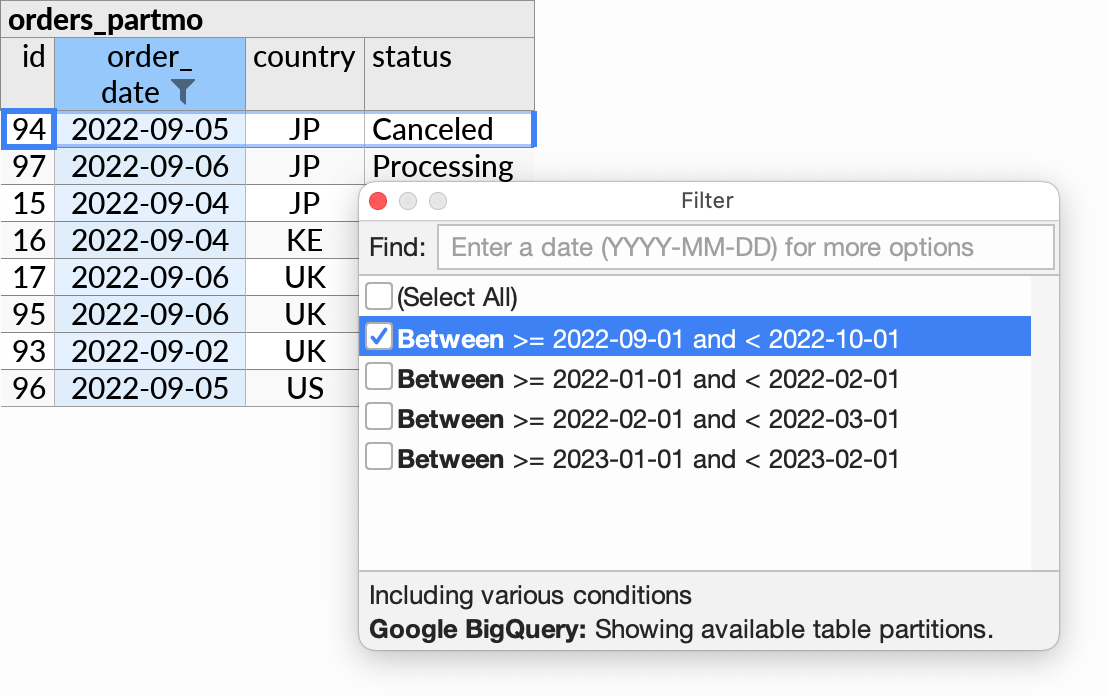
Task: Click the Find date input field
Action: coord(745,247)
